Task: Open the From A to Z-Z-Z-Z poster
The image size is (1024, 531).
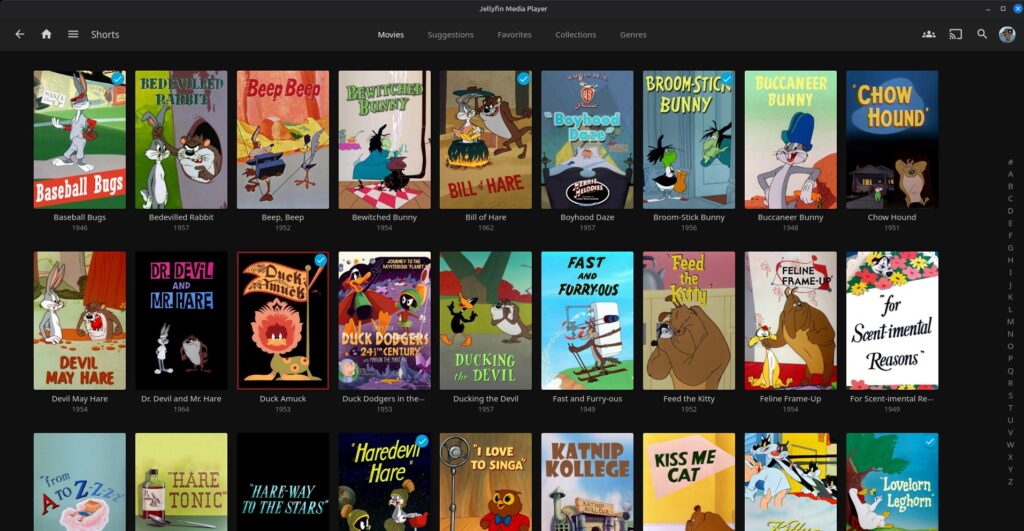Action: 80,482
